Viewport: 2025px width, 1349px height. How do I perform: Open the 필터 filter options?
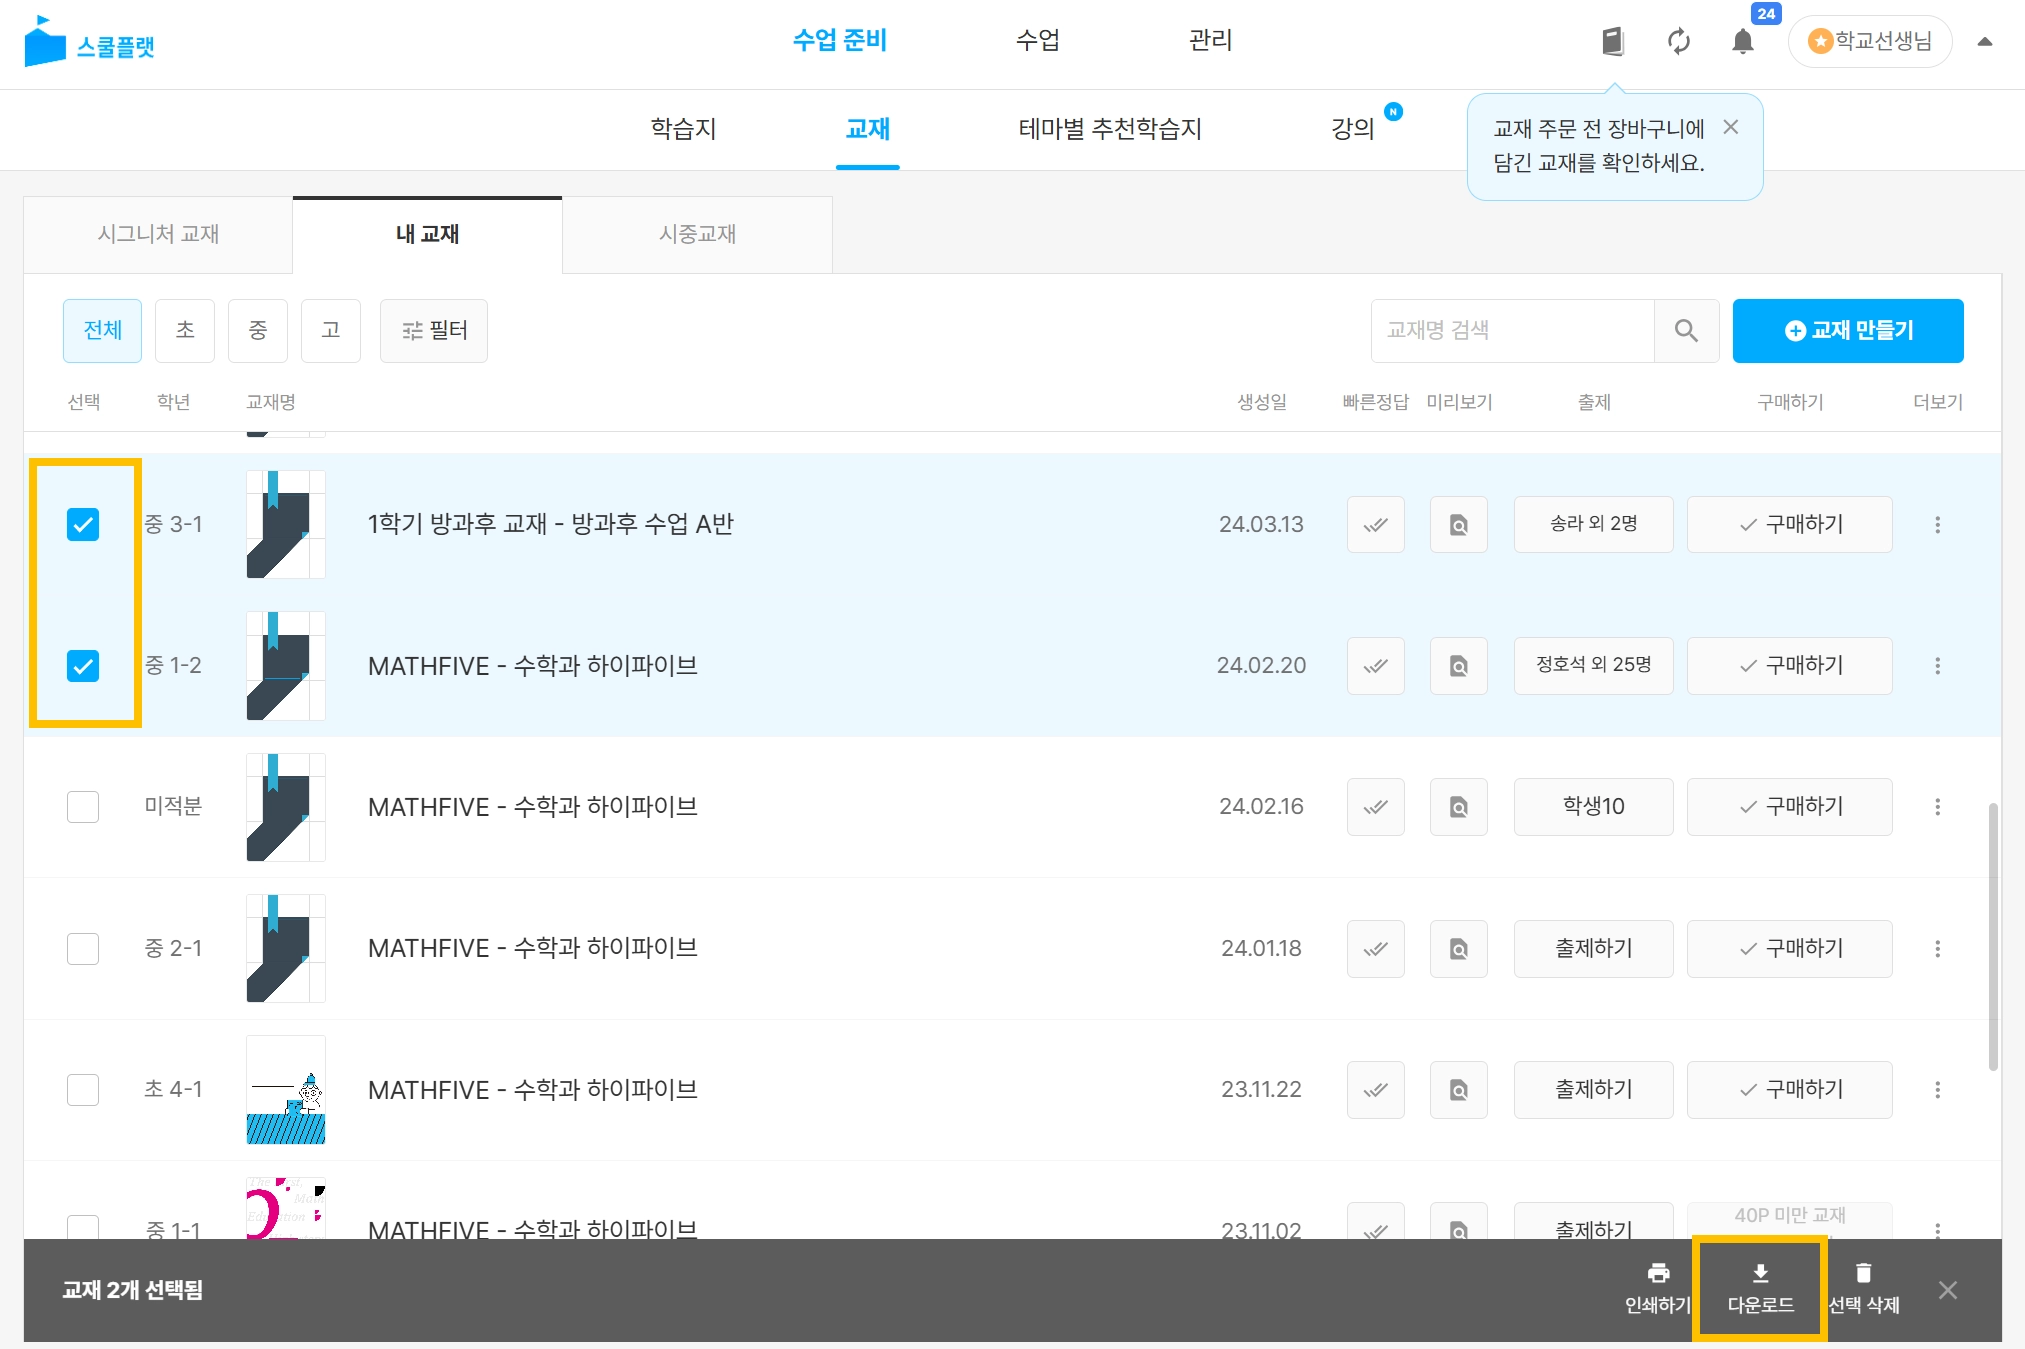(x=434, y=331)
